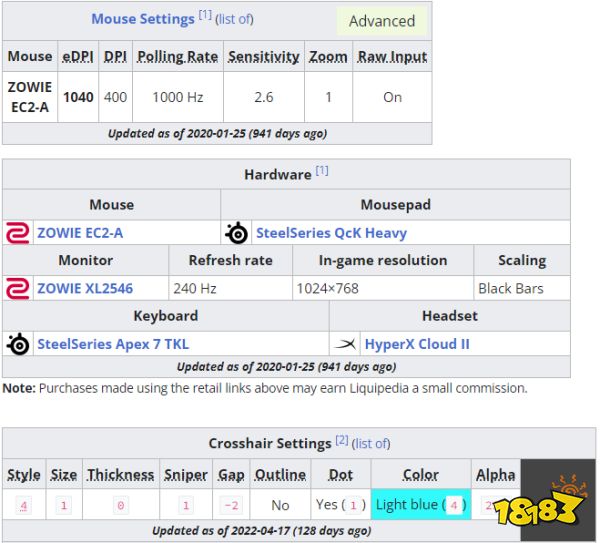
Task: Open the Crosshair Settings '(list of)' link
Action: (x=371, y=444)
